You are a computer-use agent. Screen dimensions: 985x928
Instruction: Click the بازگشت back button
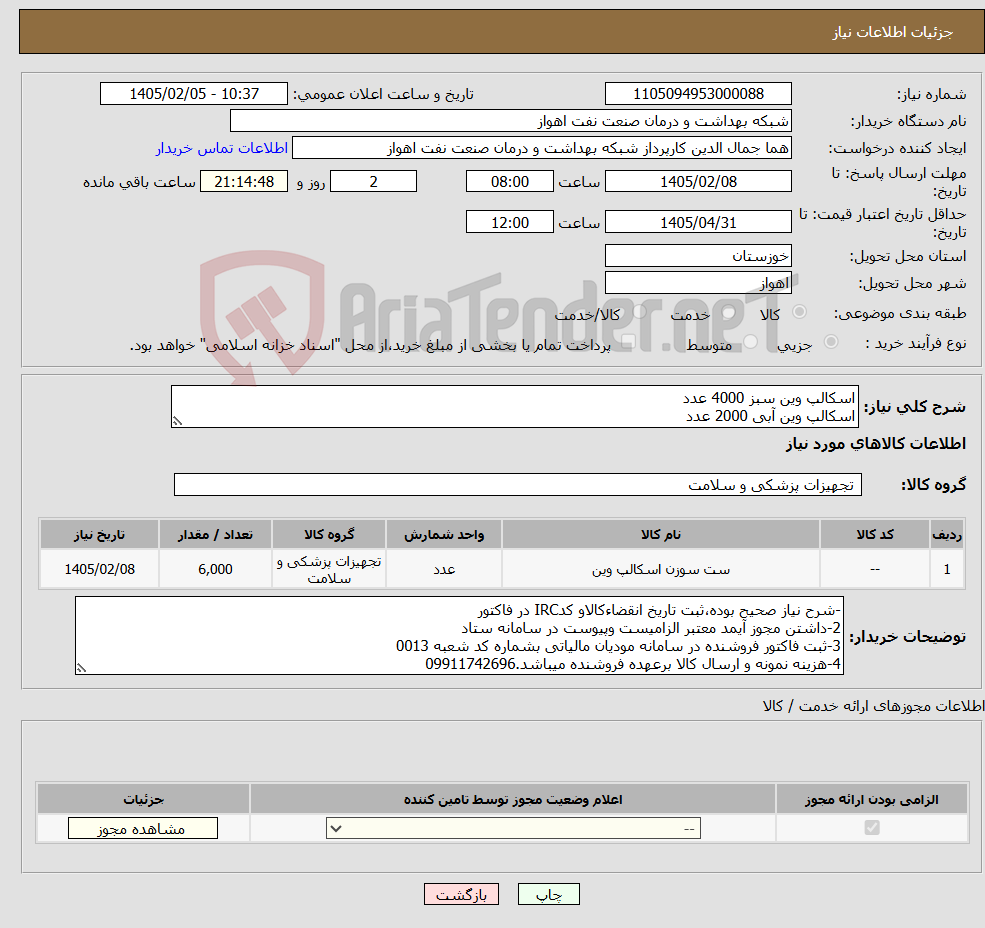(x=461, y=894)
